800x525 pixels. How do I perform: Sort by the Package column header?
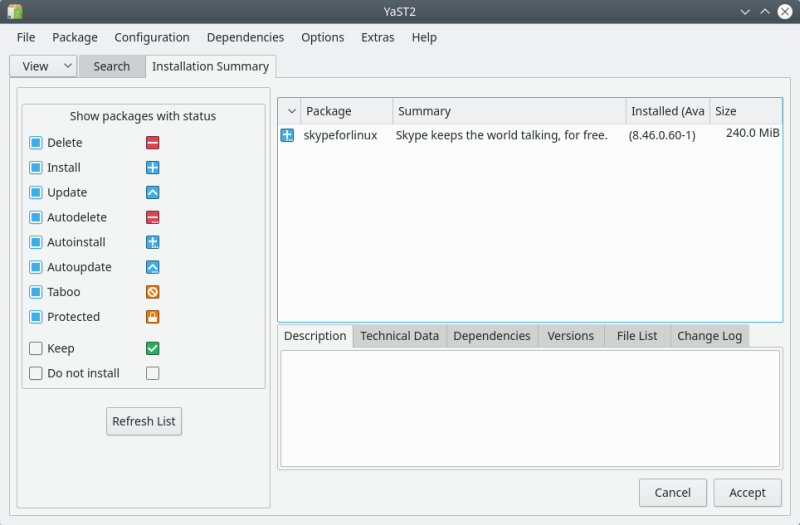(347, 111)
